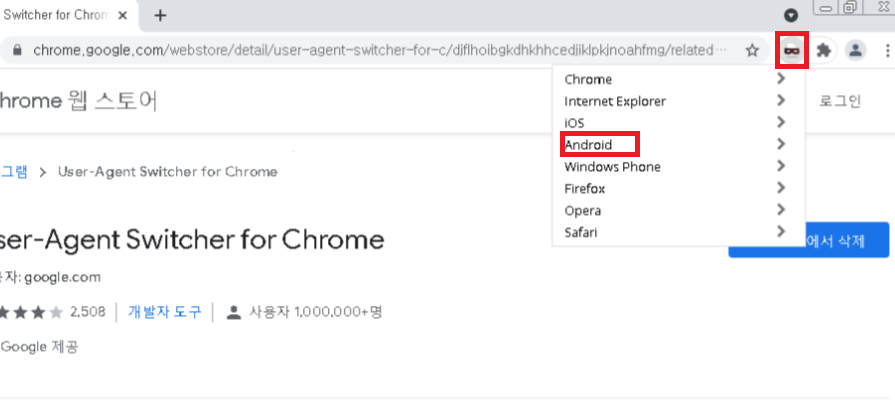Click the gray fifth rating star

click(x=55, y=312)
